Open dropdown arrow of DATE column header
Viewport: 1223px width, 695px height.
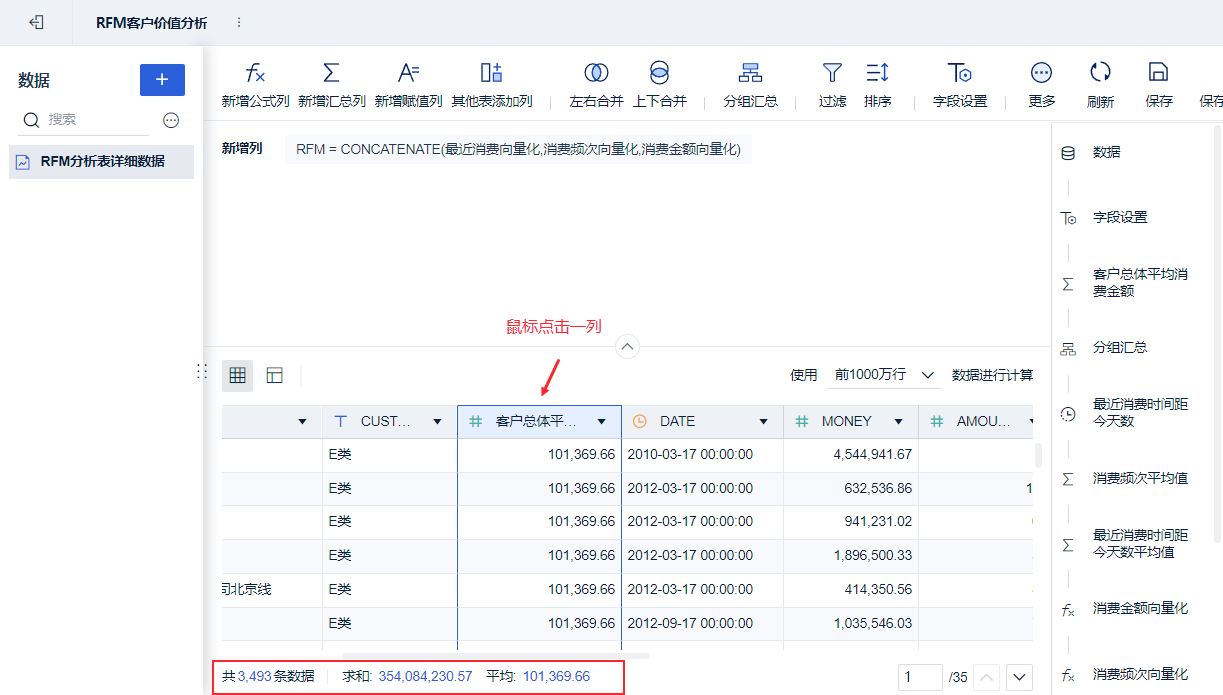(x=764, y=422)
